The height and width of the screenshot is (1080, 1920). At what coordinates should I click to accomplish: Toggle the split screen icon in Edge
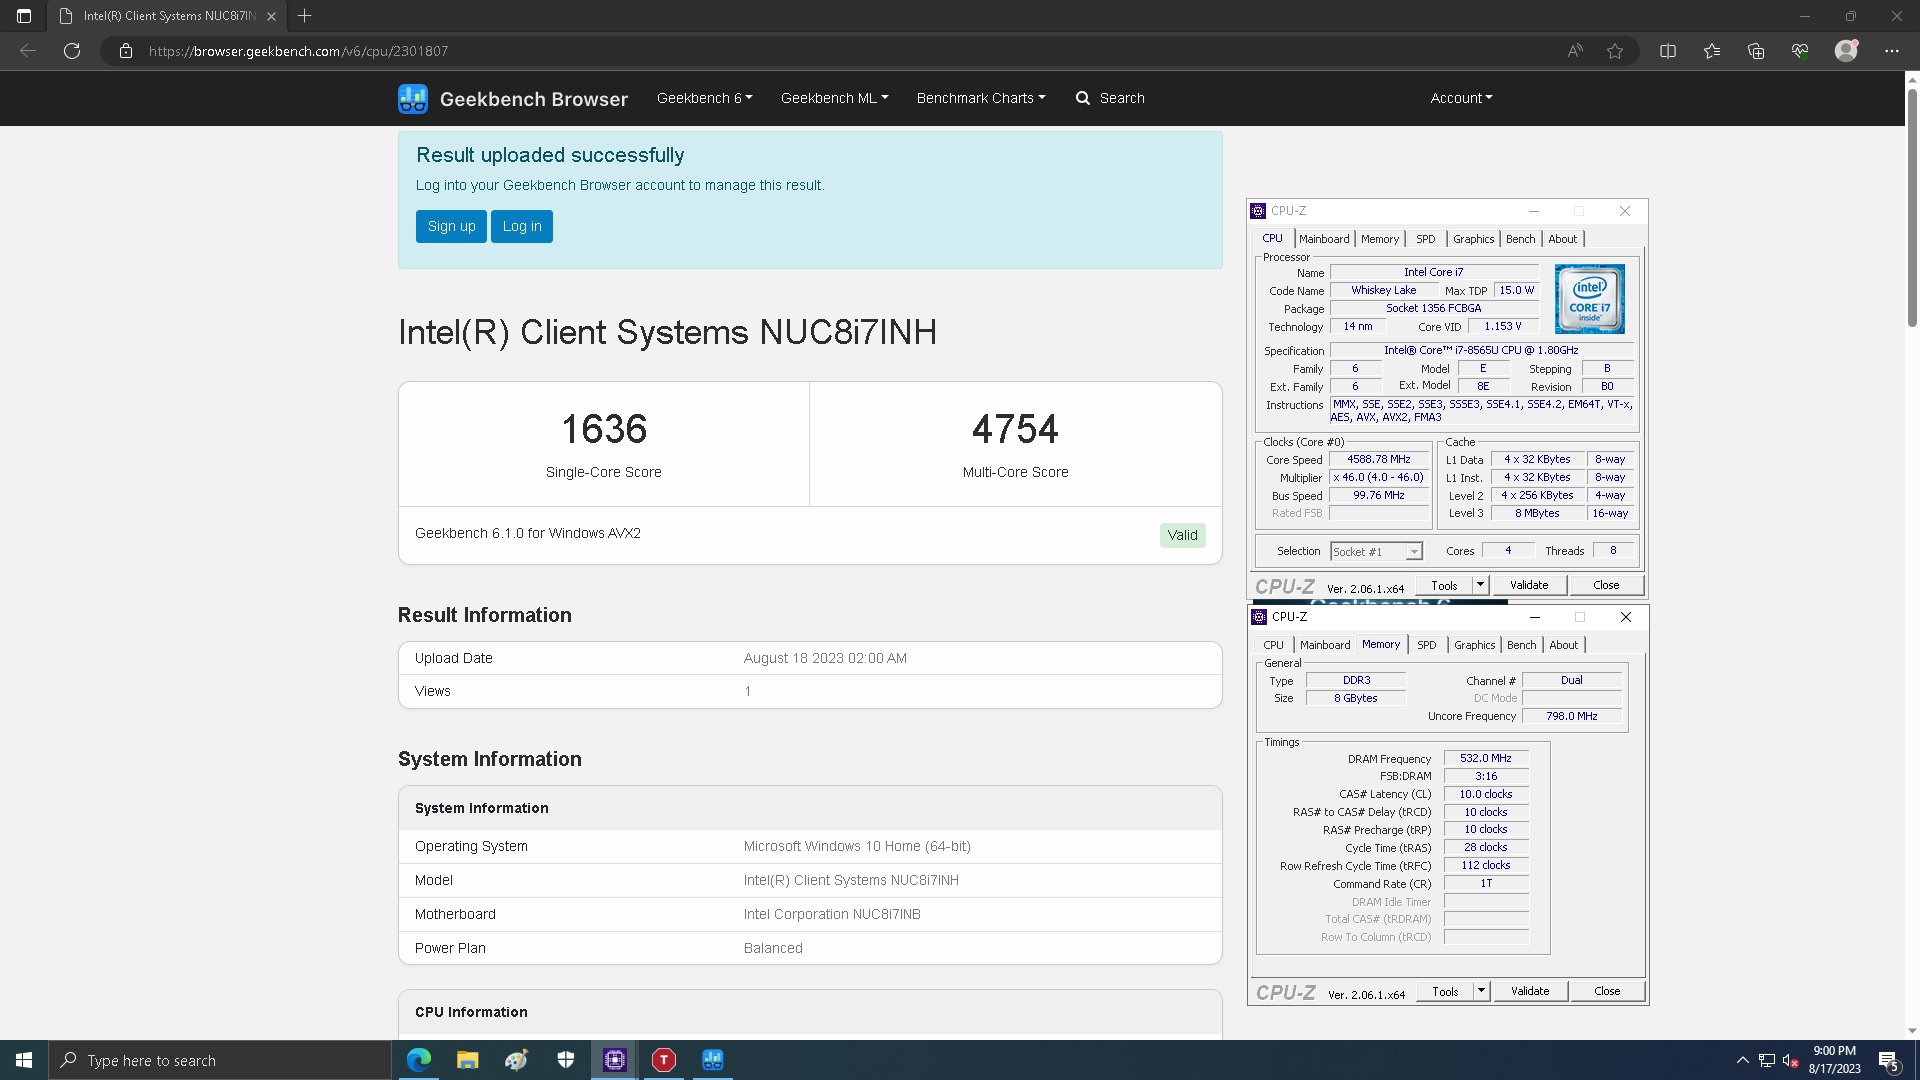coord(1668,51)
